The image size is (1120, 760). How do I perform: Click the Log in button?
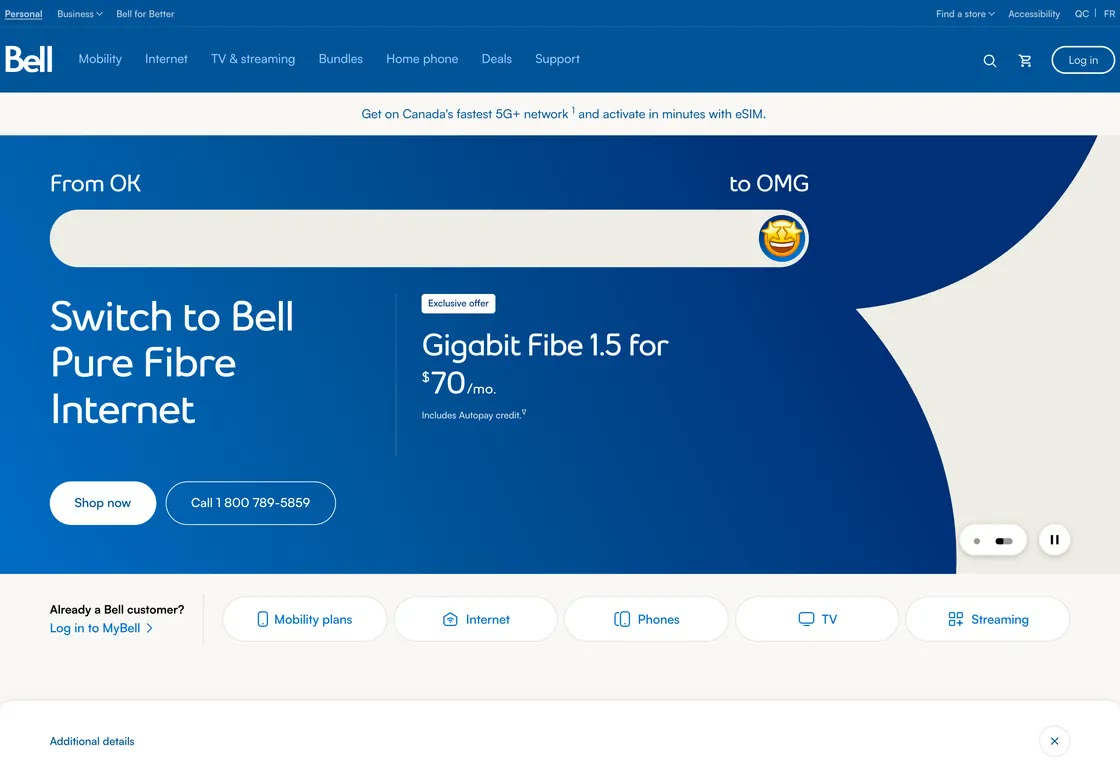(1083, 60)
